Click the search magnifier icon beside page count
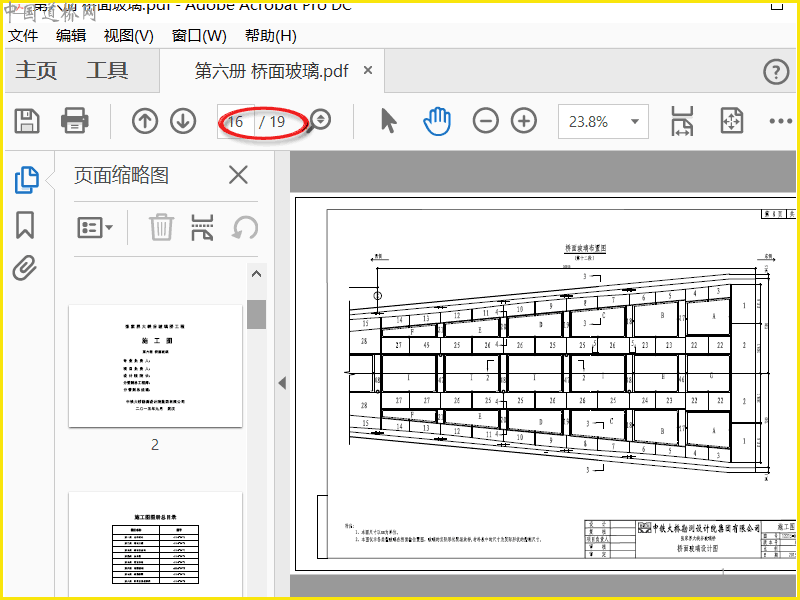Image resolution: width=800 pixels, height=600 pixels. tap(320, 121)
